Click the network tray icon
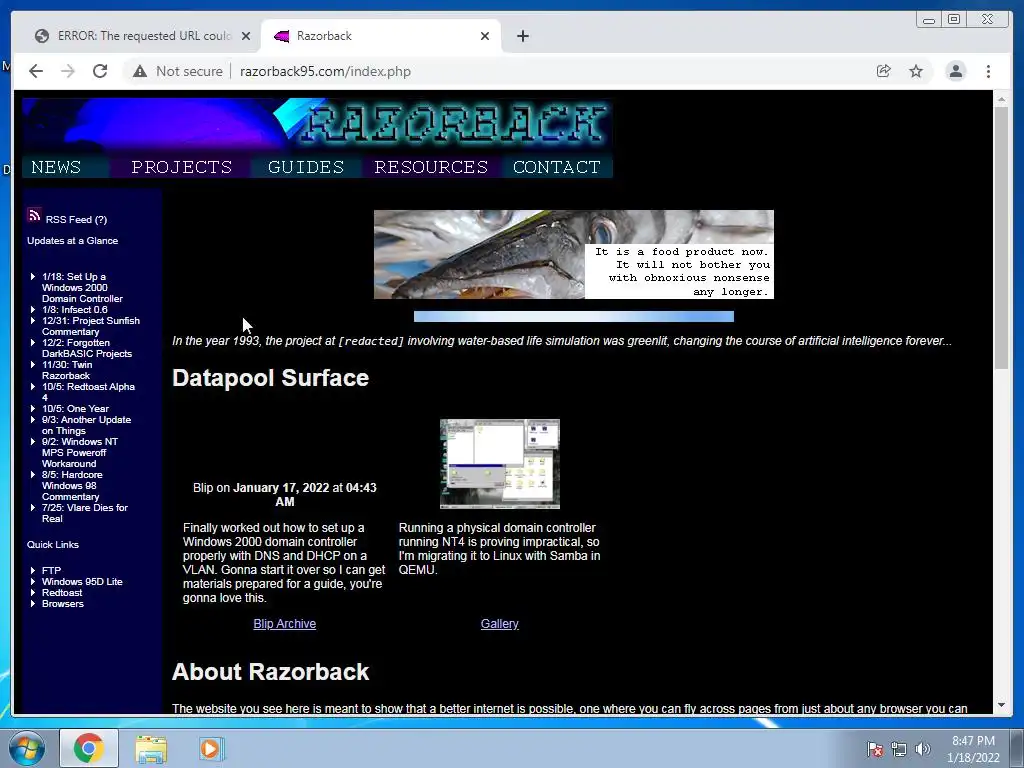Screen dimensions: 1024x768 [899, 749]
